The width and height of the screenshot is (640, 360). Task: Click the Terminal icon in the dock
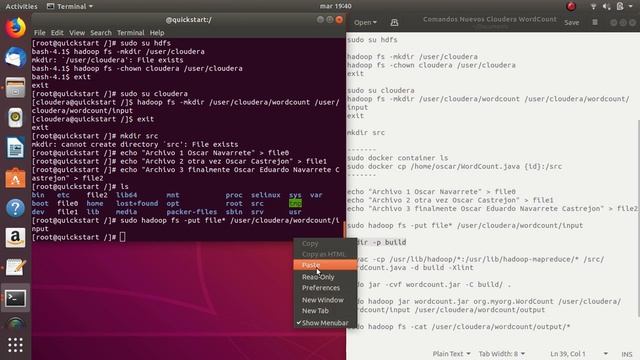[16, 298]
